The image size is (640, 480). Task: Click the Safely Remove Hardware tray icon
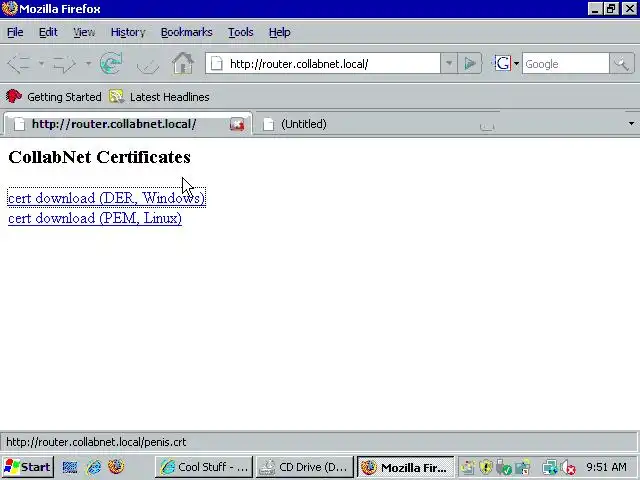click(504, 467)
